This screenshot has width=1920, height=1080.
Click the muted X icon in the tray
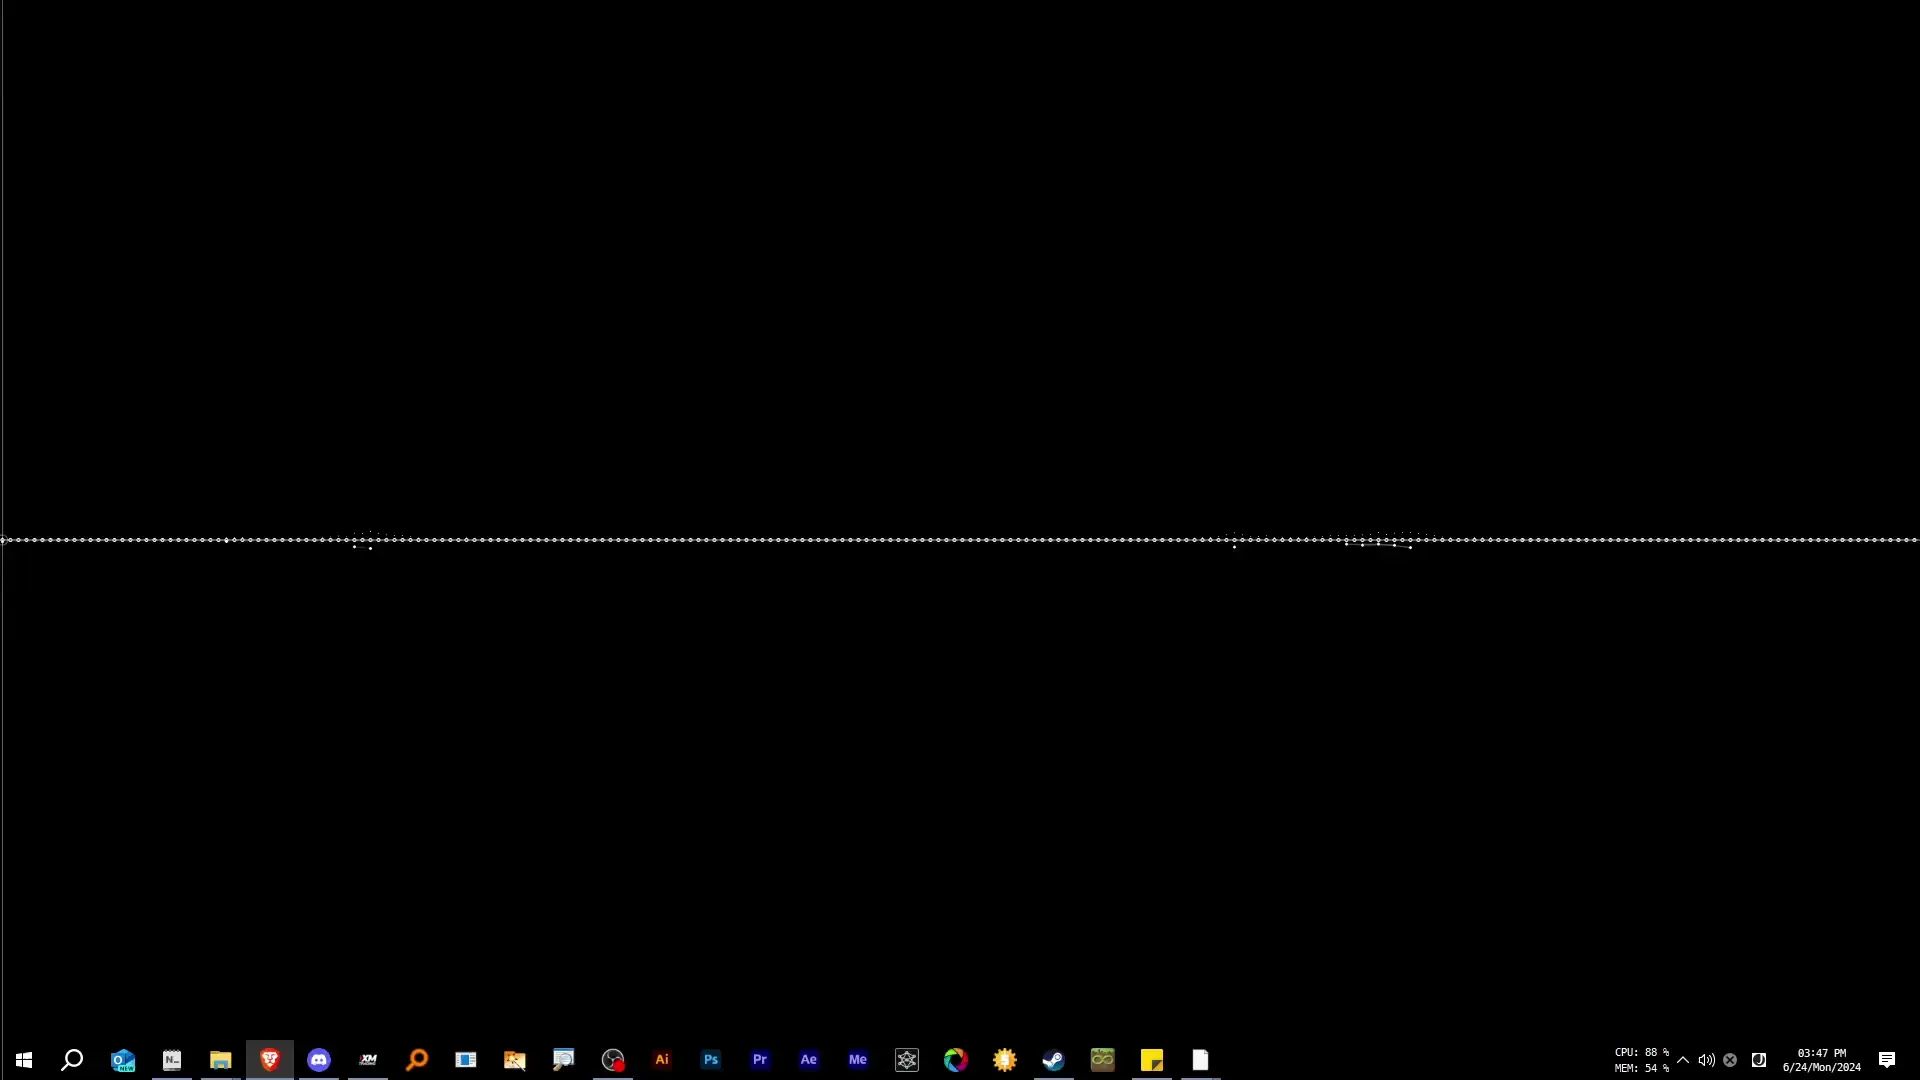click(x=1731, y=1061)
